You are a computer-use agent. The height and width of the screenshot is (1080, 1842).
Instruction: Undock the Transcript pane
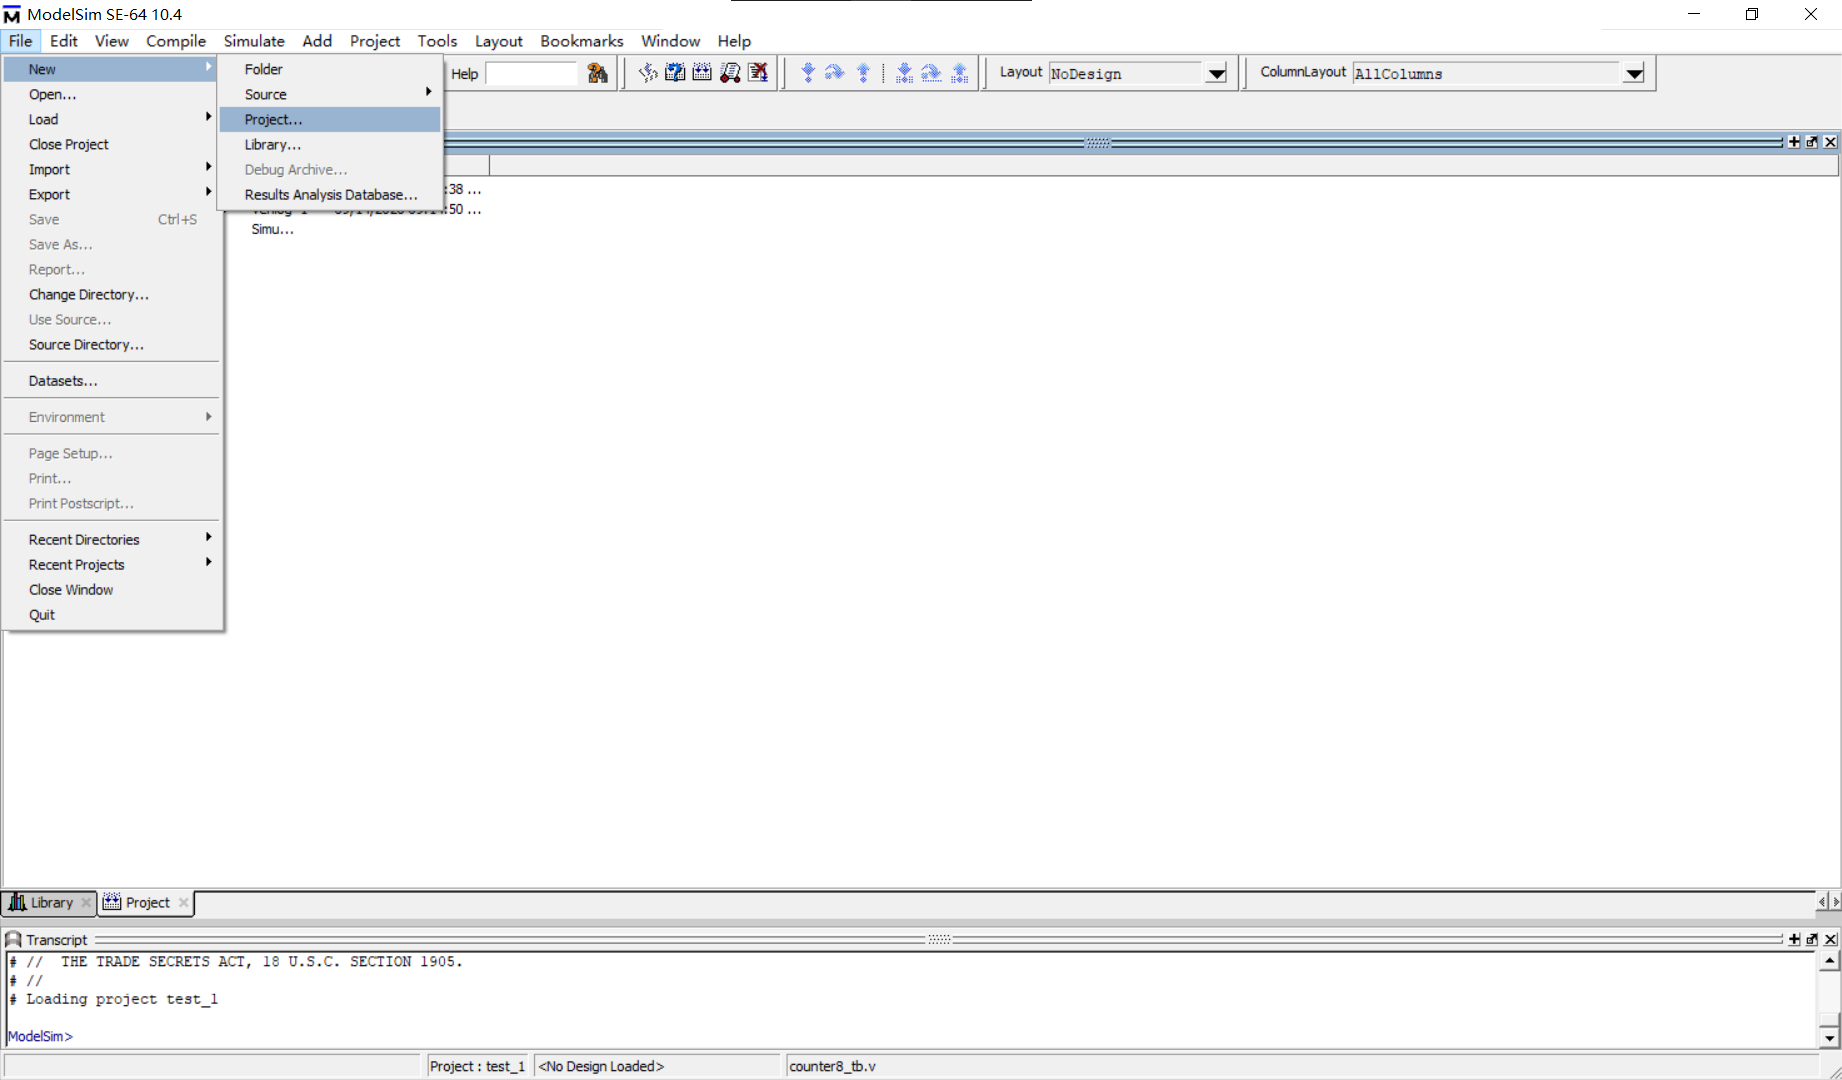[1812, 939]
